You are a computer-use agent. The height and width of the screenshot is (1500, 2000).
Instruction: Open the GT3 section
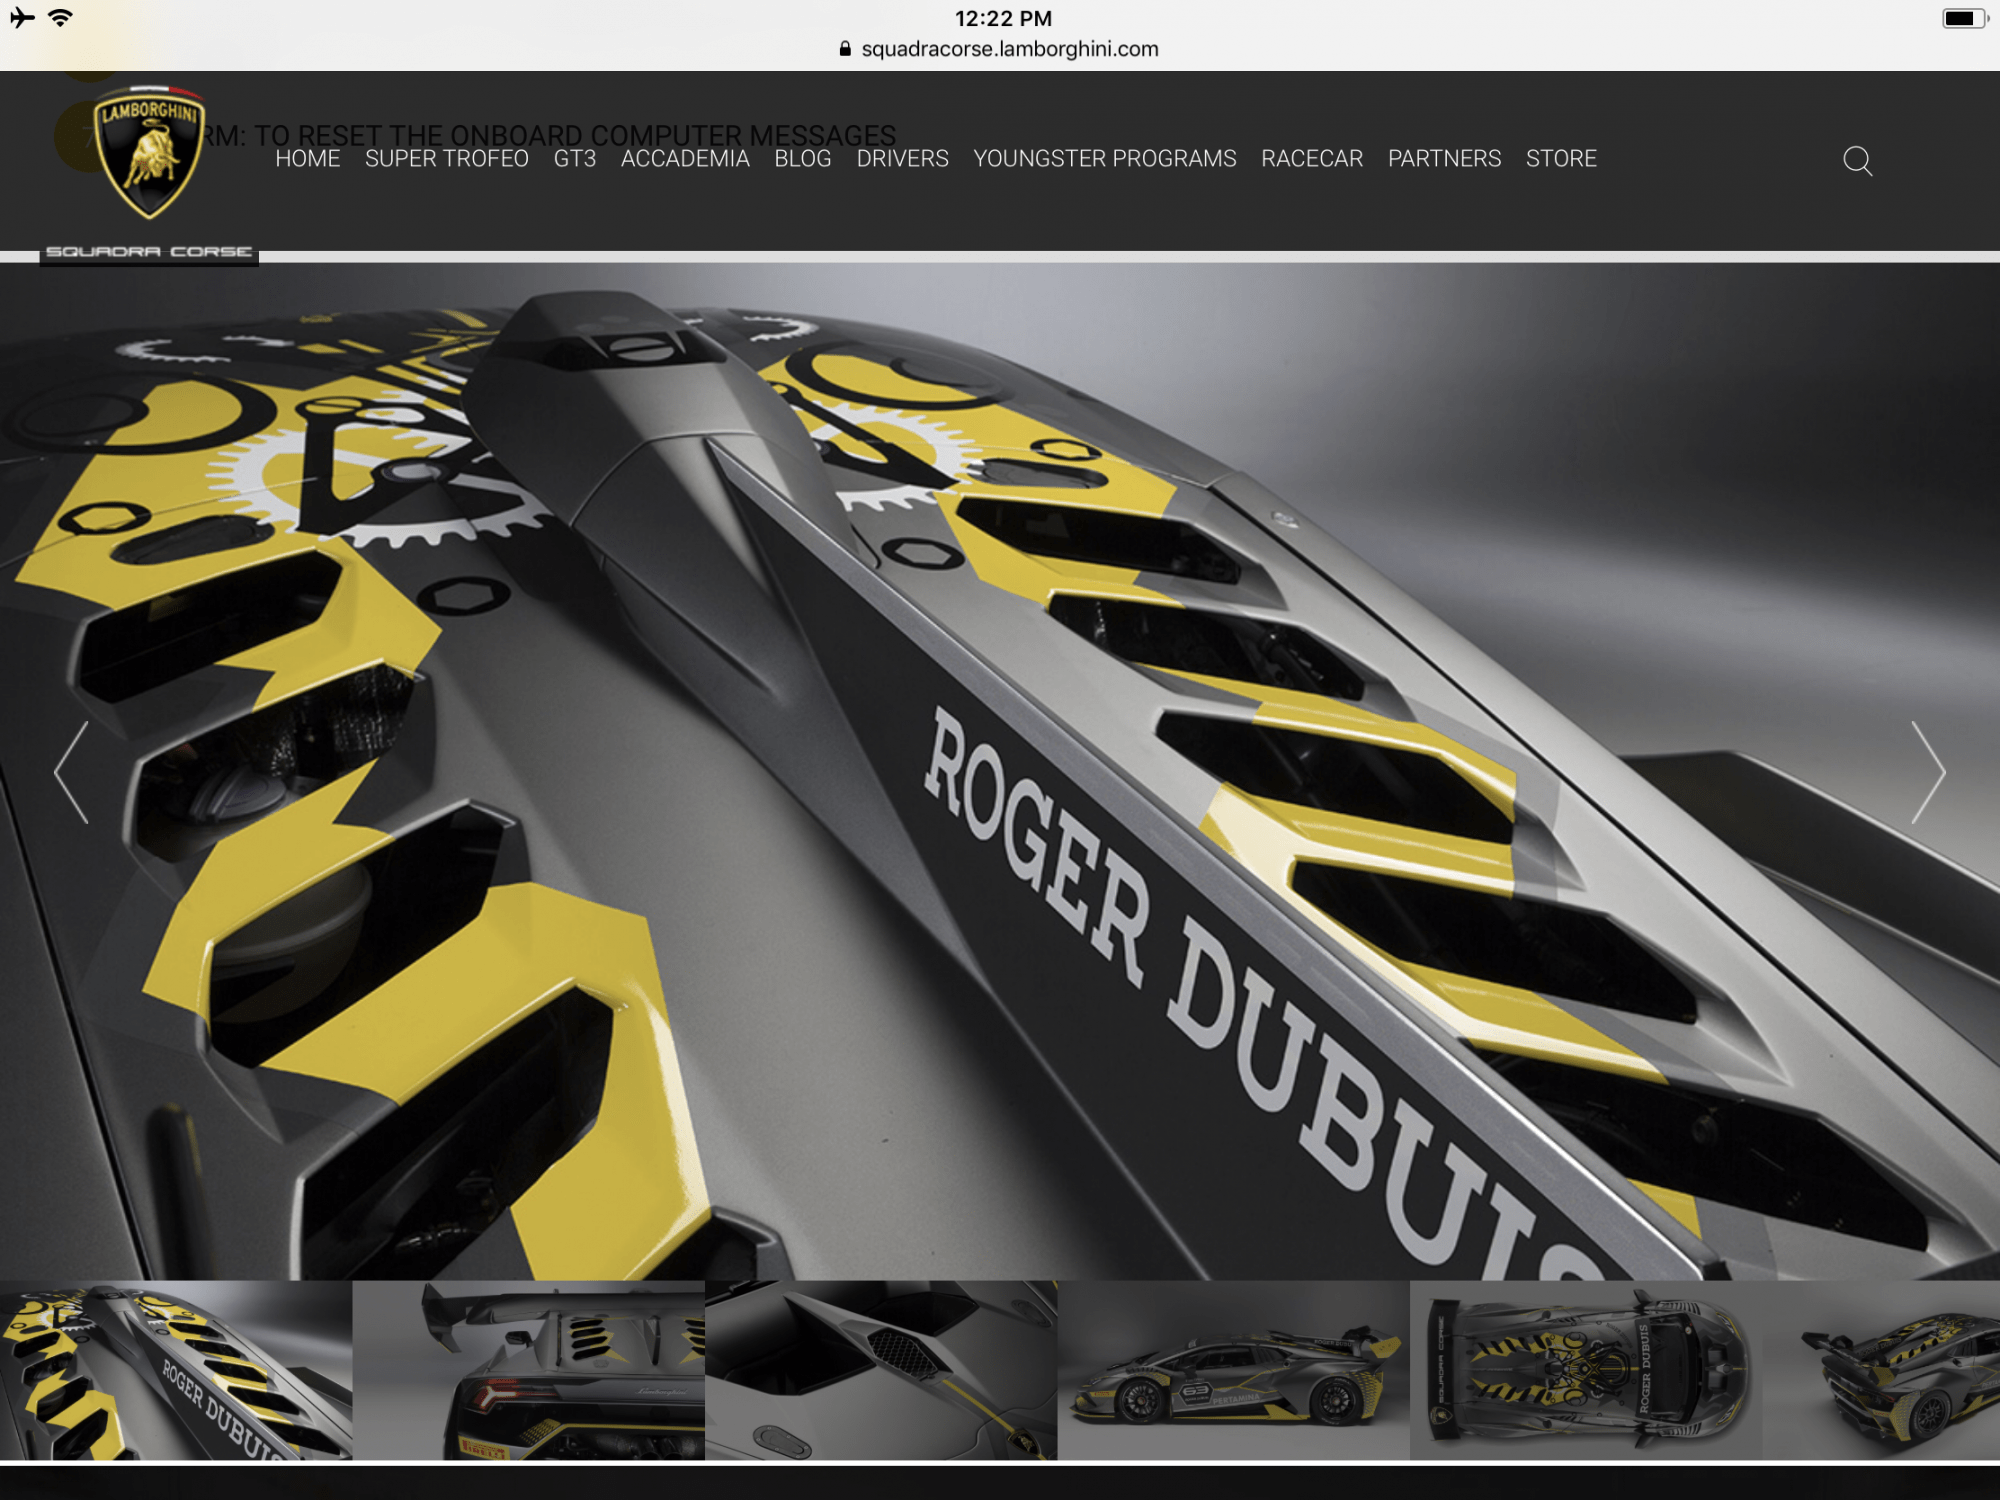(x=575, y=159)
